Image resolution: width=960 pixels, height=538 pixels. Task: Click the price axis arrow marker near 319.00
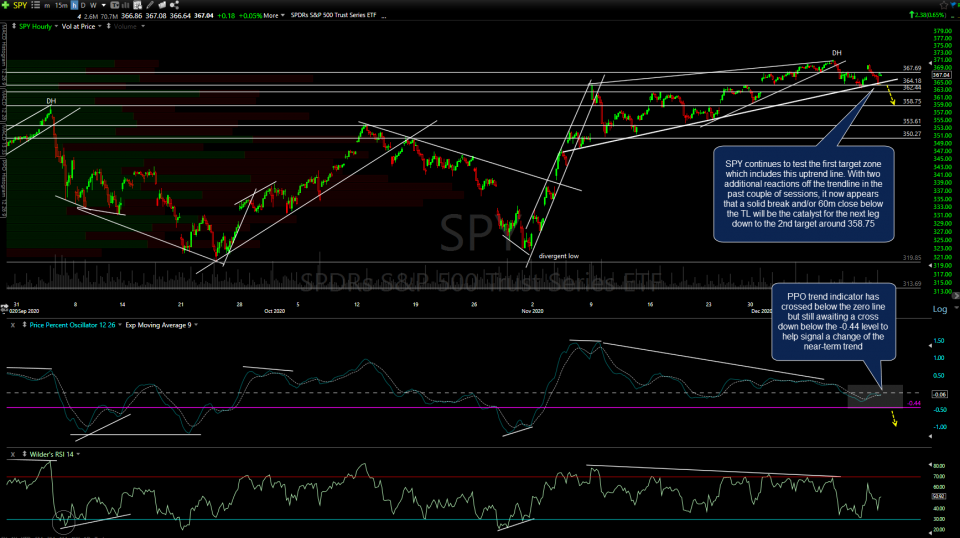coord(931,266)
